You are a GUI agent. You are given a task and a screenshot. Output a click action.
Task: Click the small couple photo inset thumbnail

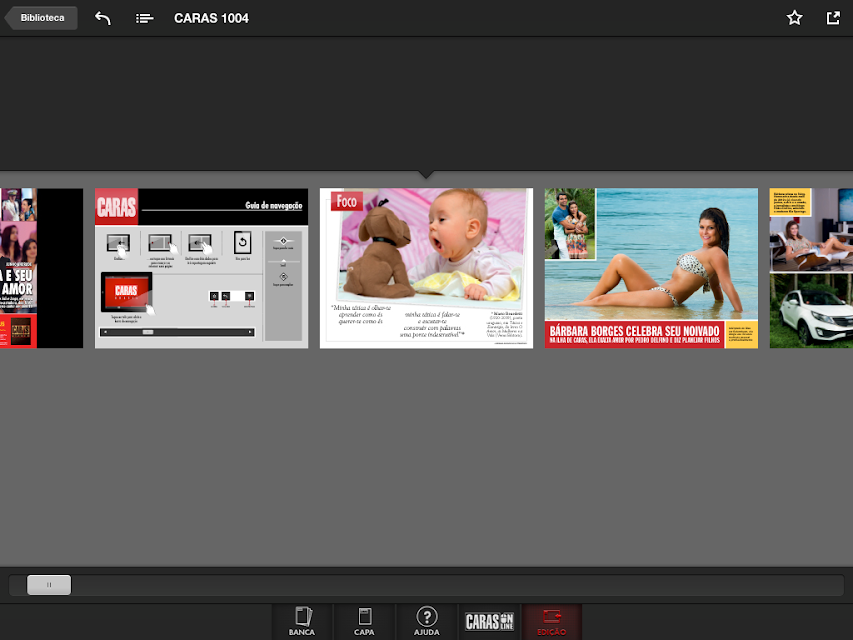(x=570, y=224)
